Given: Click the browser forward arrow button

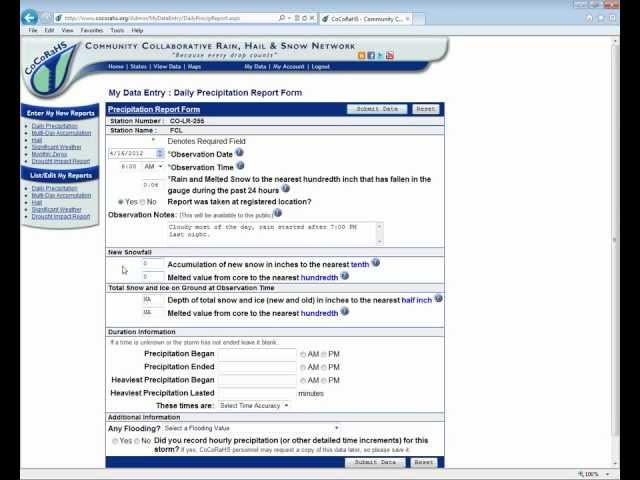Looking at the screenshot, I should 46,18.
